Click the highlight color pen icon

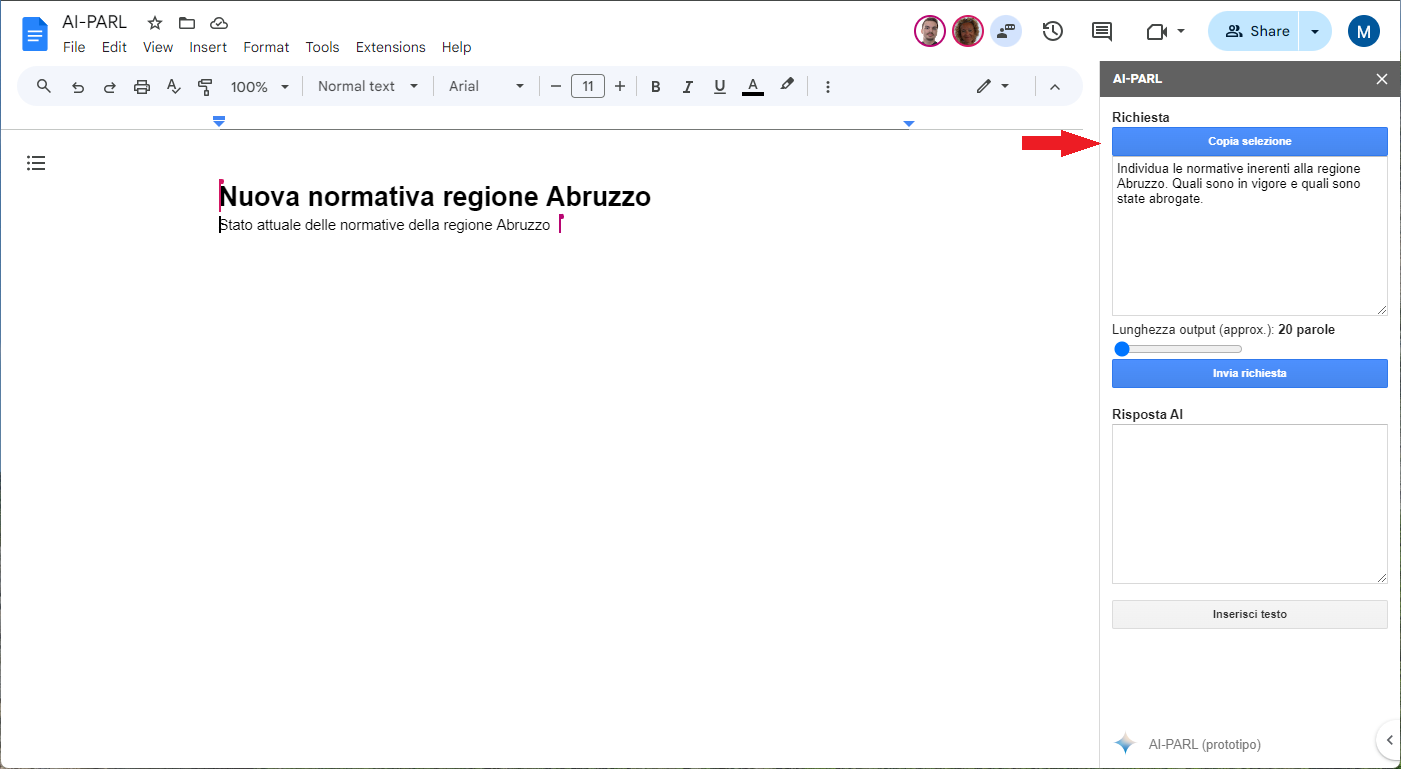787,86
